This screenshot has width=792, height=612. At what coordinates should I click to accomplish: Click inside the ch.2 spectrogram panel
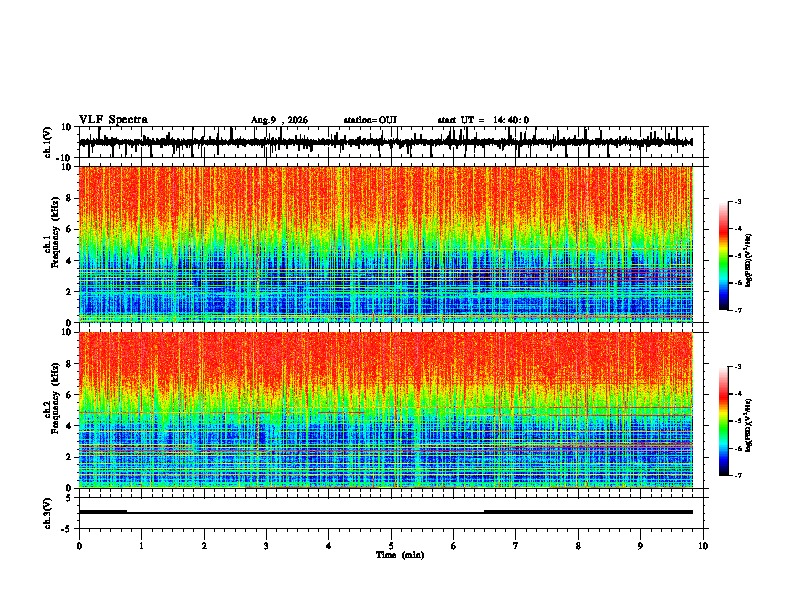pyautogui.click(x=386, y=410)
